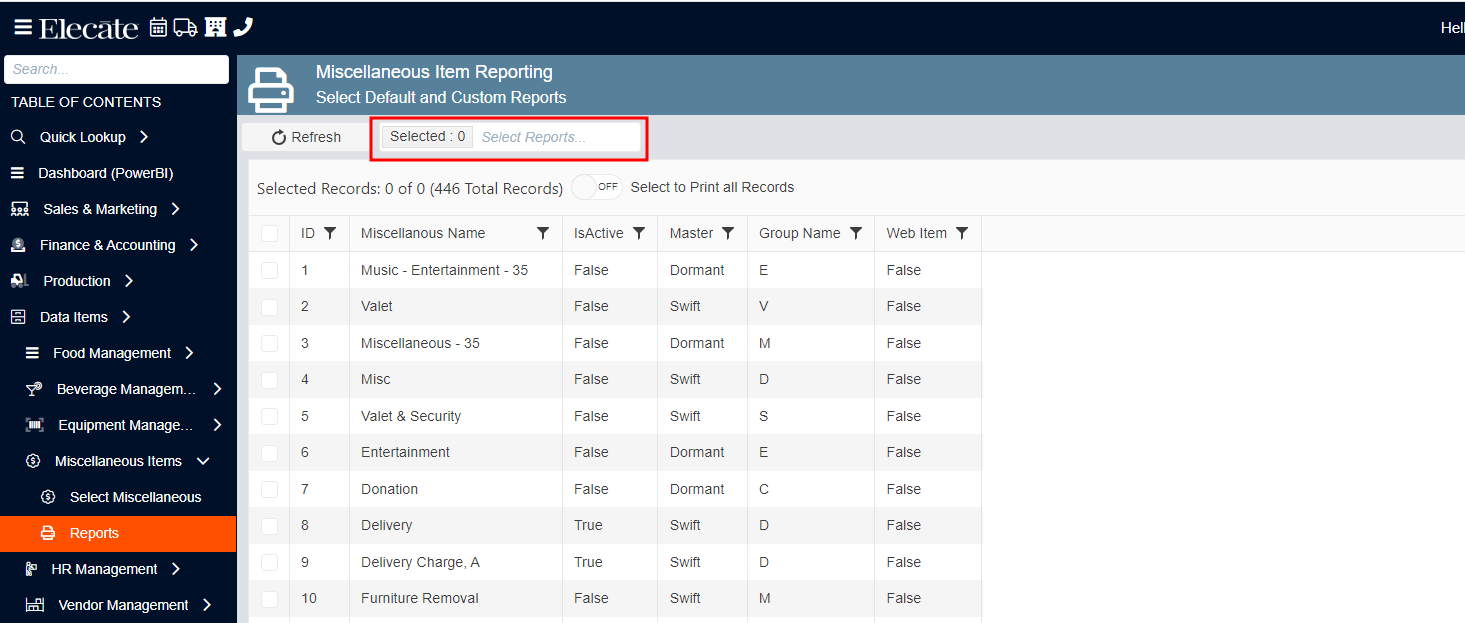Viewport: 1465px width, 623px height.
Task: Click the phone icon in top bar
Action: tap(243, 27)
